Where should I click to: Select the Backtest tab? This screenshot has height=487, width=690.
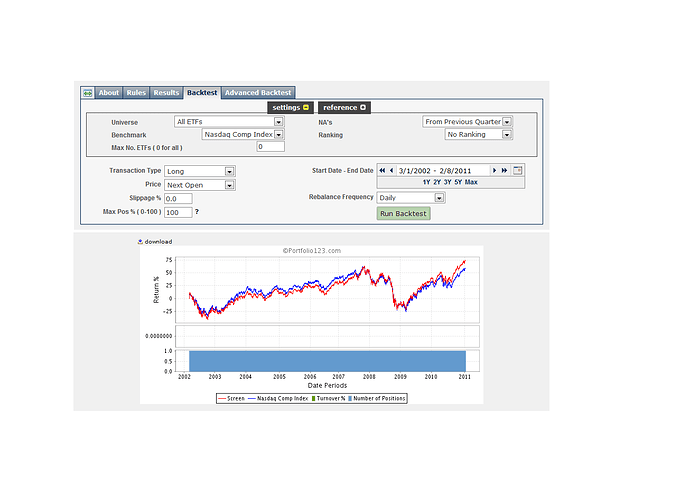point(202,93)
